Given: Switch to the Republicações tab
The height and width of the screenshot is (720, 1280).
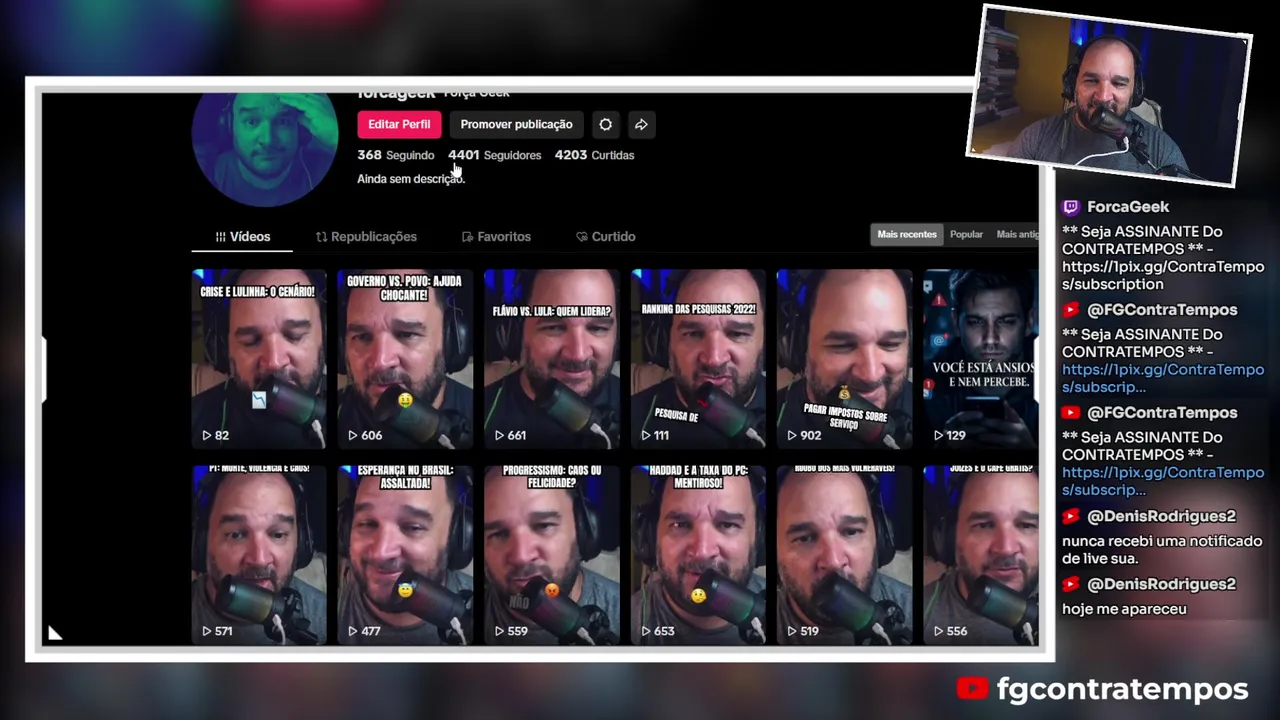Looking at the screenshot, I should pyautogui.click(x=366, y=237).
